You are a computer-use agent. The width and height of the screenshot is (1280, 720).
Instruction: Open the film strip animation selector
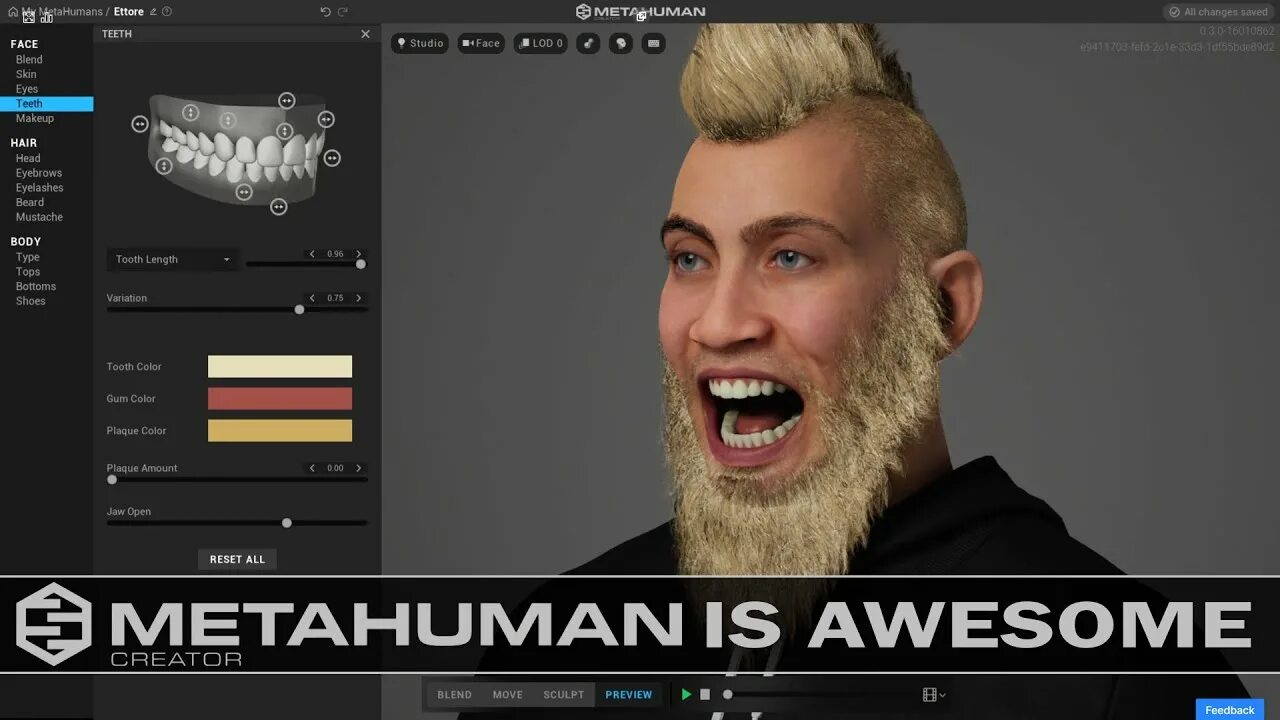point(934,694)
